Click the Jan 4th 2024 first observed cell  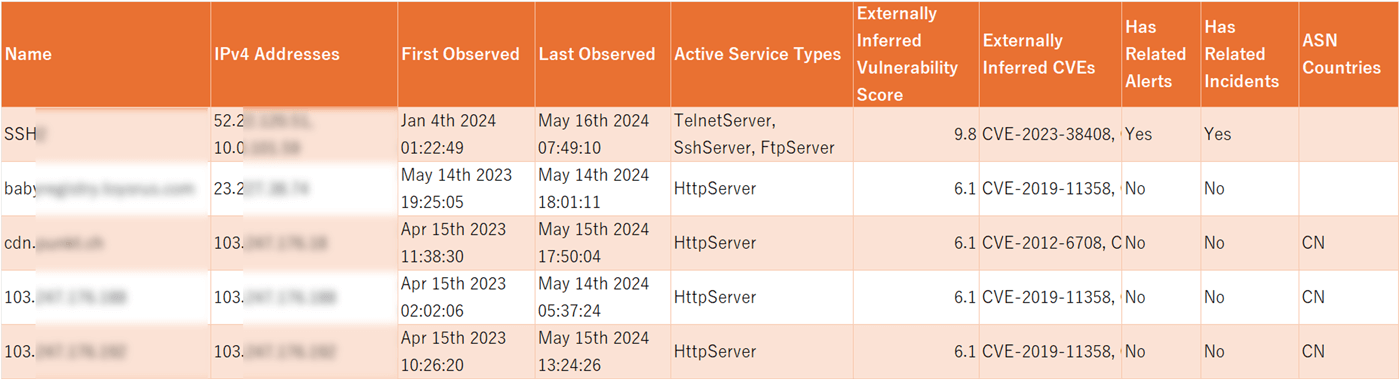[x=466, y=134]
